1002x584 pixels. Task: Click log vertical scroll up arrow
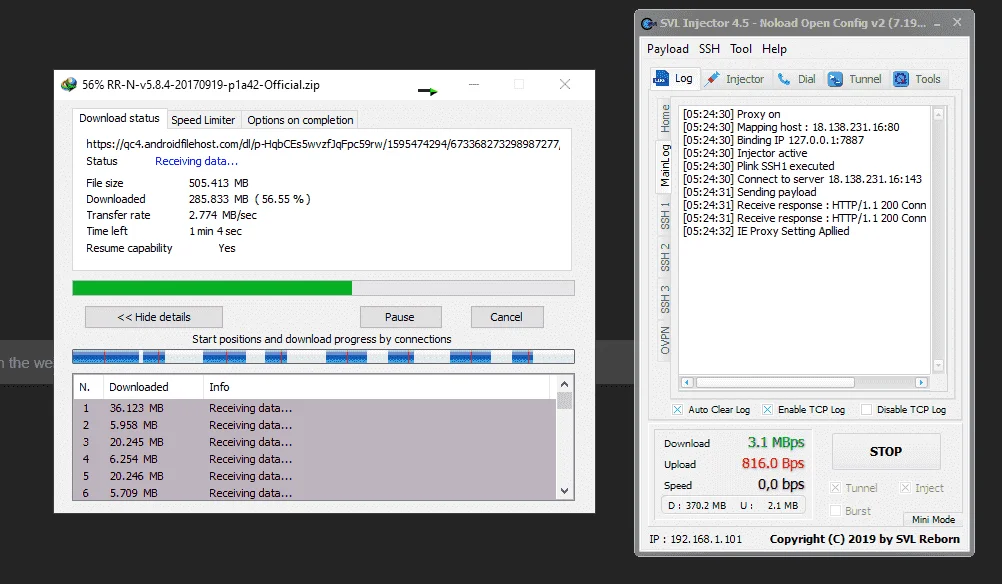click(938, 115)
